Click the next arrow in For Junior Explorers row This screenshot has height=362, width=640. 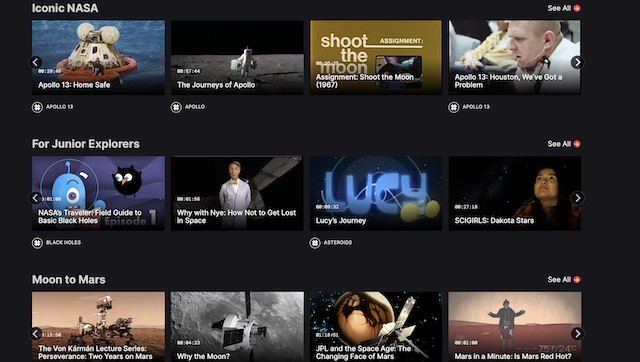(577, 198)
